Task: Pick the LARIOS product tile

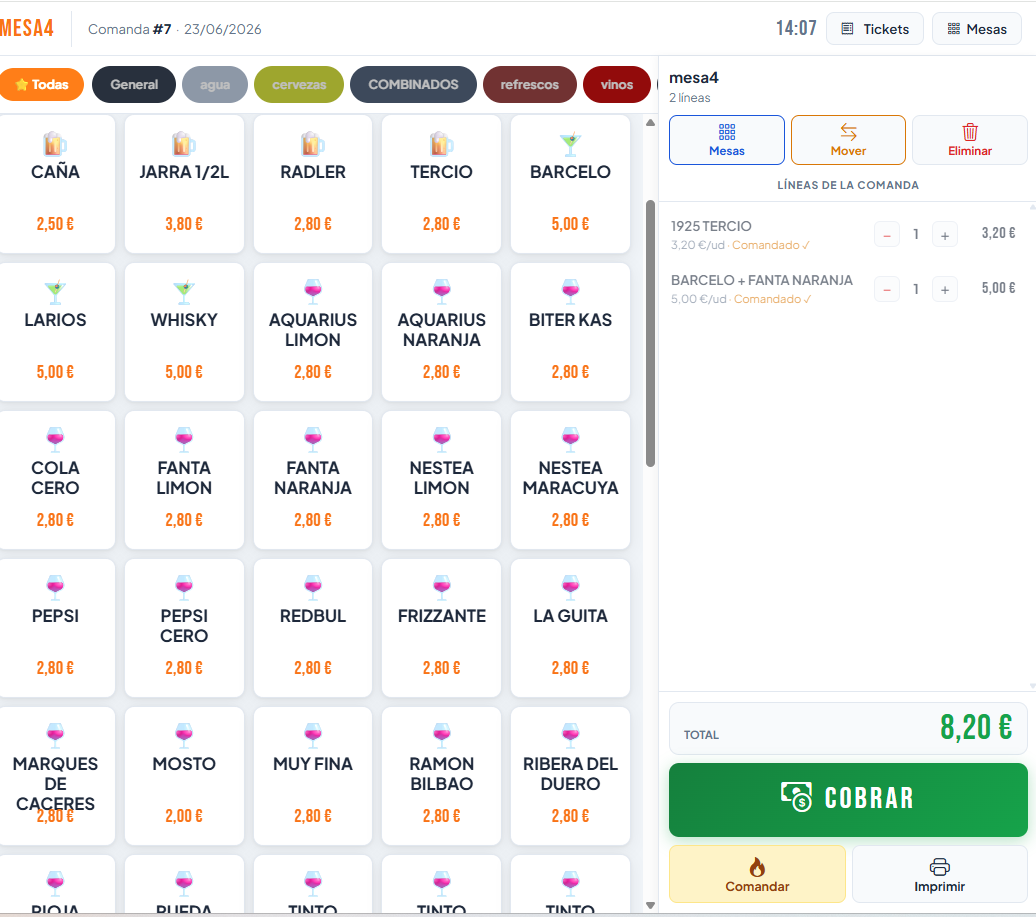Action: point(56,332)
